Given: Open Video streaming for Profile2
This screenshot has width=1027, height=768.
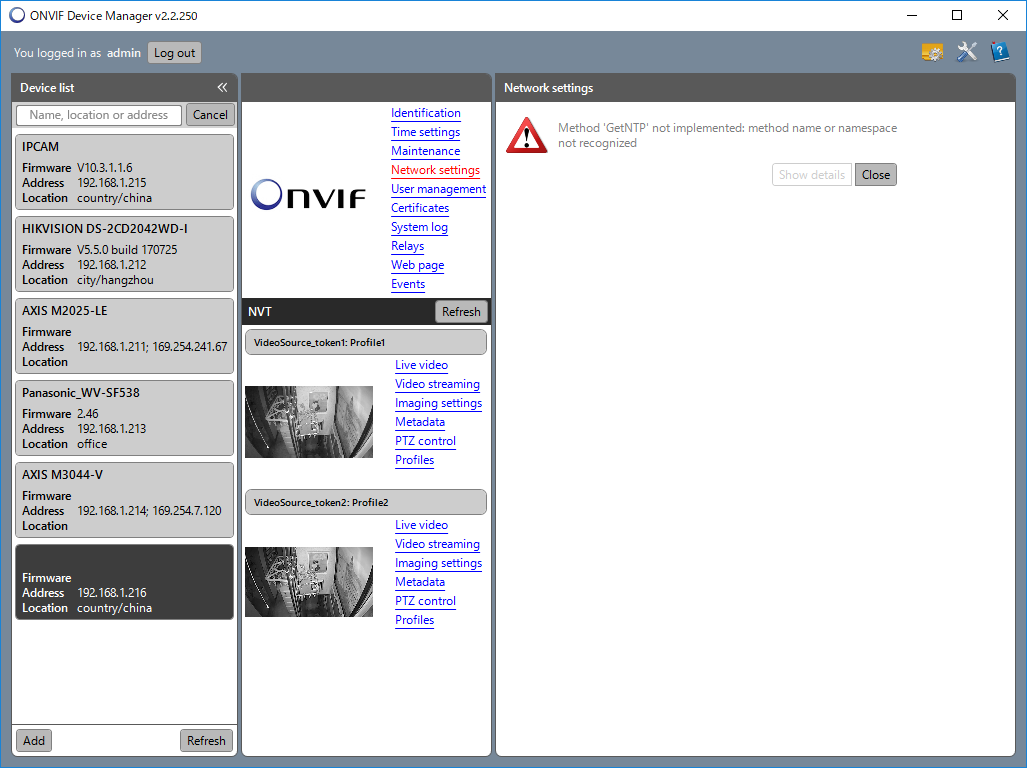Looking at the screenshot, I should click(x=438, y=544).
